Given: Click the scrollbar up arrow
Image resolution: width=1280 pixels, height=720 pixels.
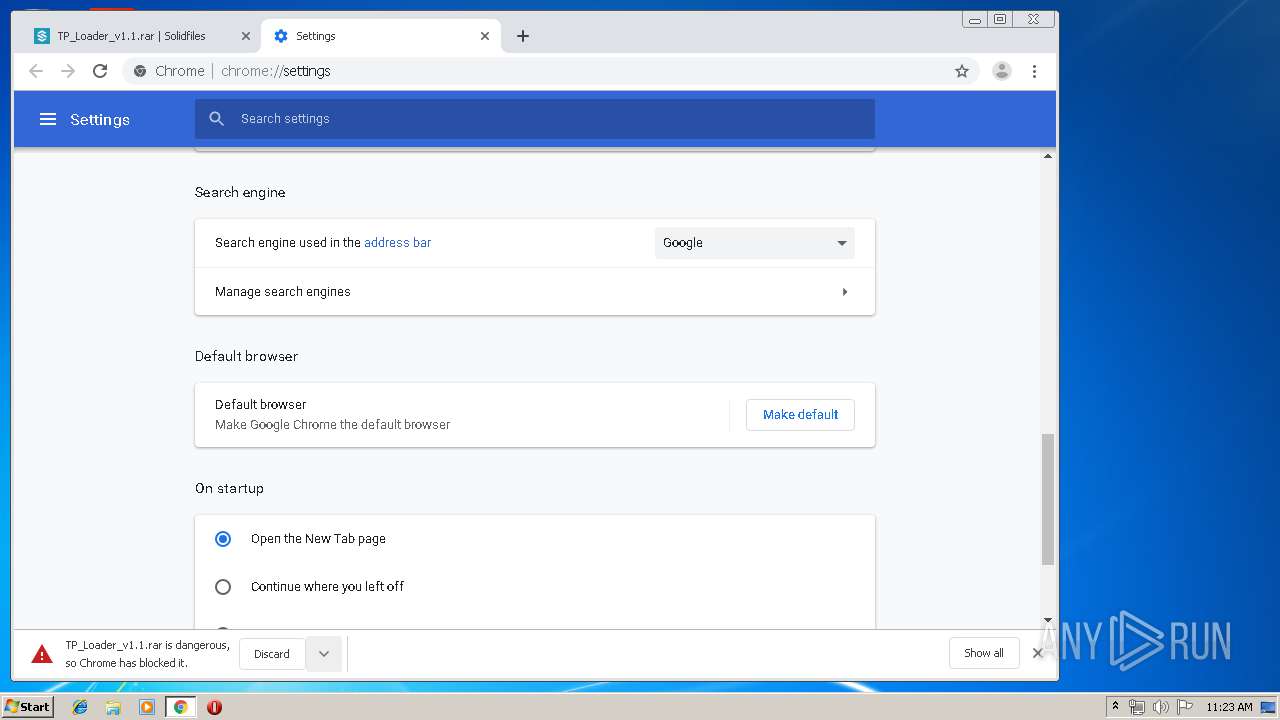Looking at the screenshot, I should [x=1048, y=156].
